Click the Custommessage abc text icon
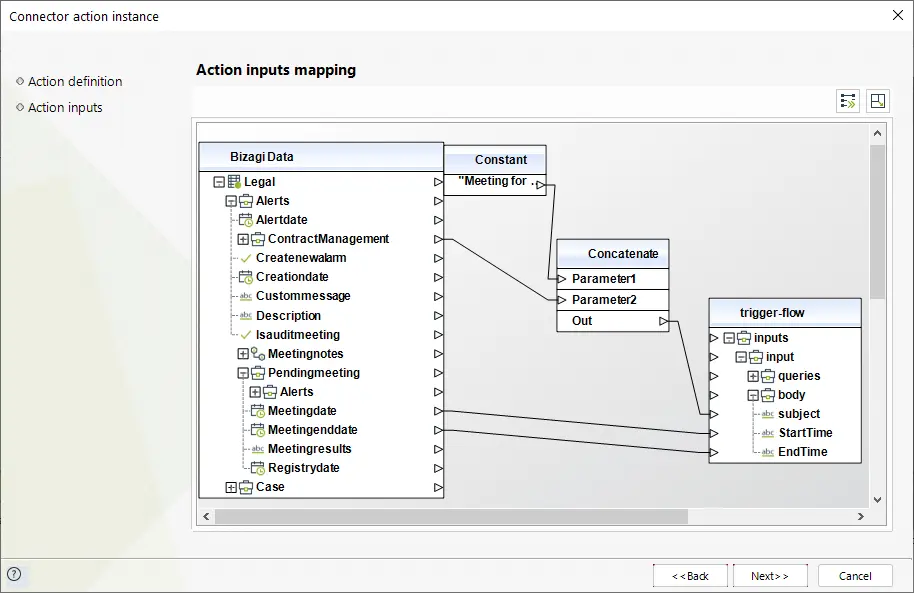The height and width of the screenshot is (593, 914). coord(246,296)
